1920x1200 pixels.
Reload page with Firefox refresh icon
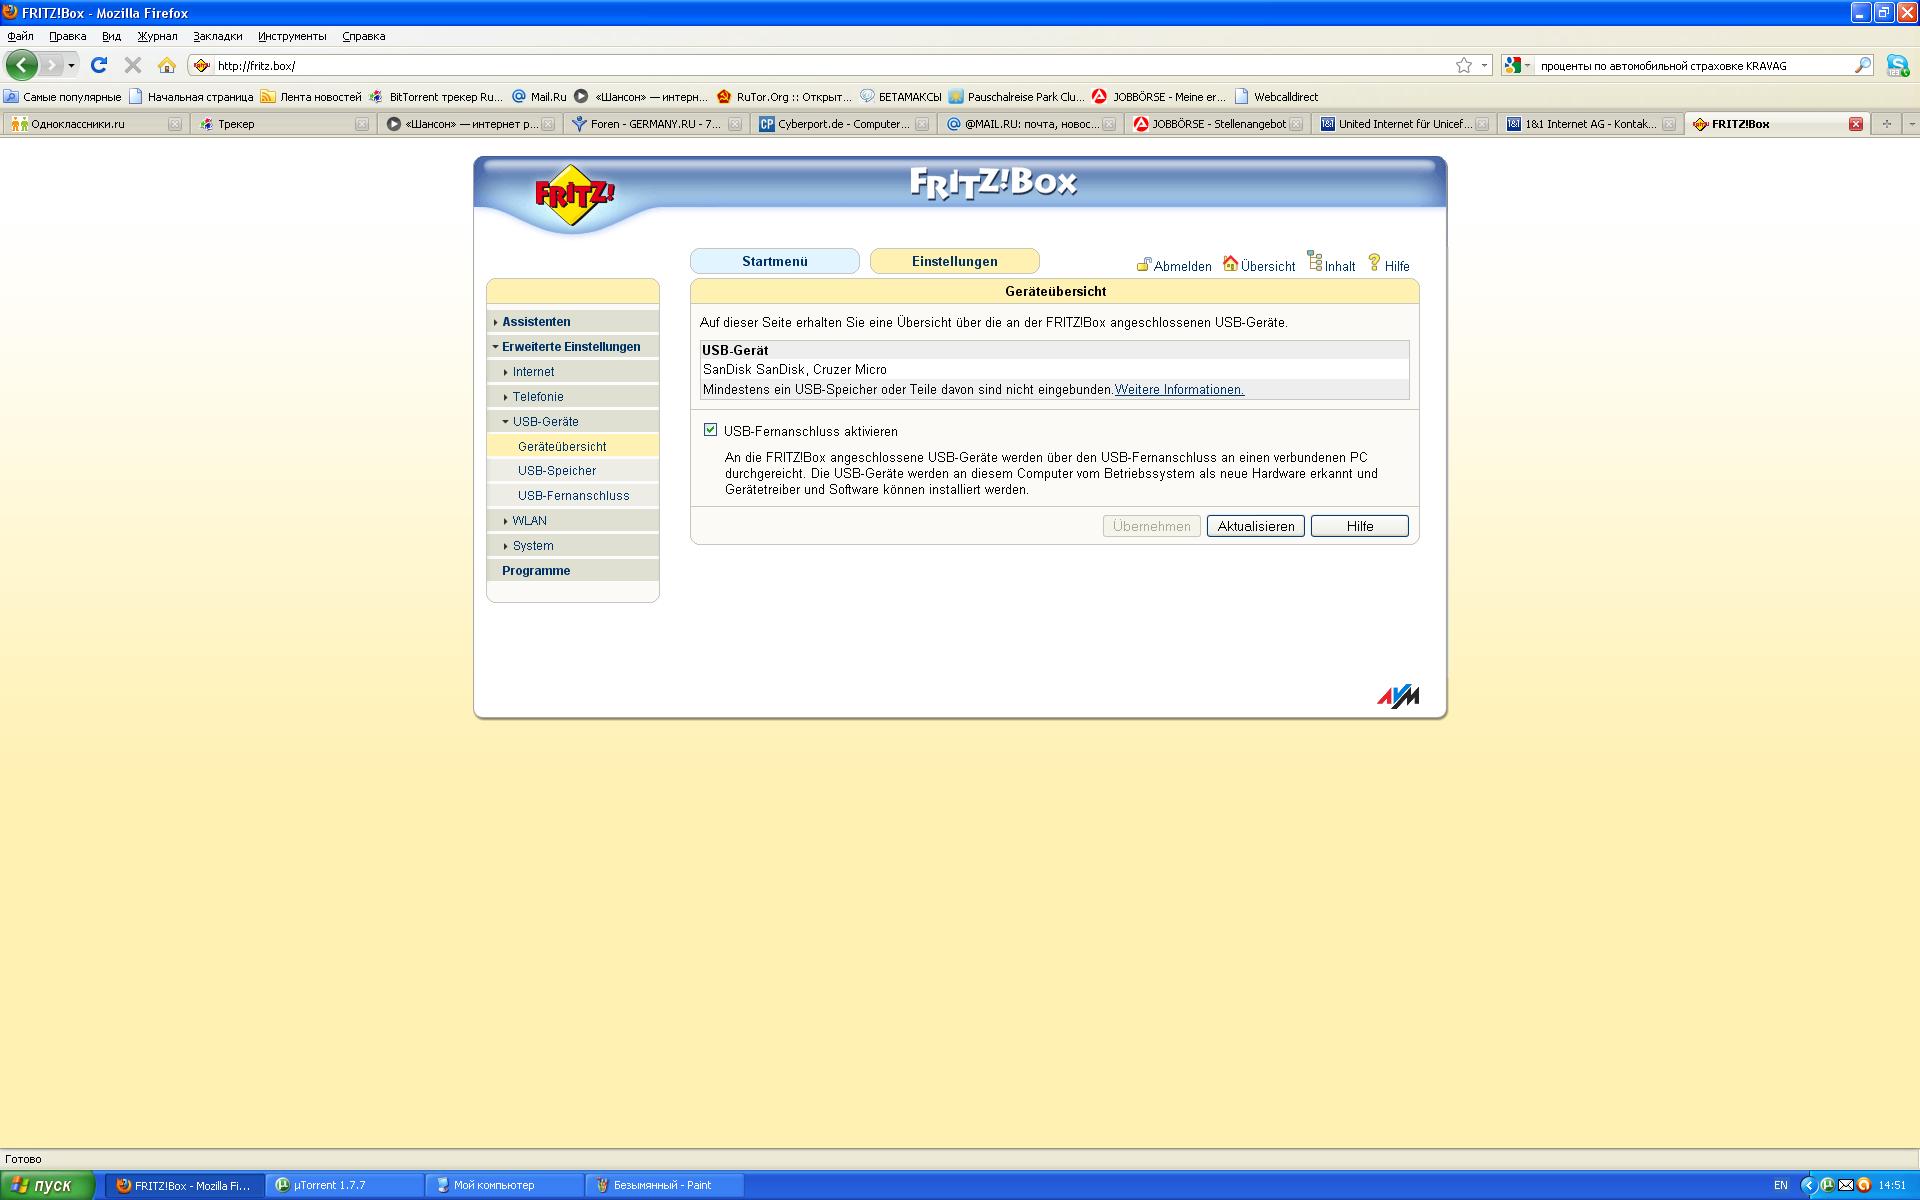point(98,65)
